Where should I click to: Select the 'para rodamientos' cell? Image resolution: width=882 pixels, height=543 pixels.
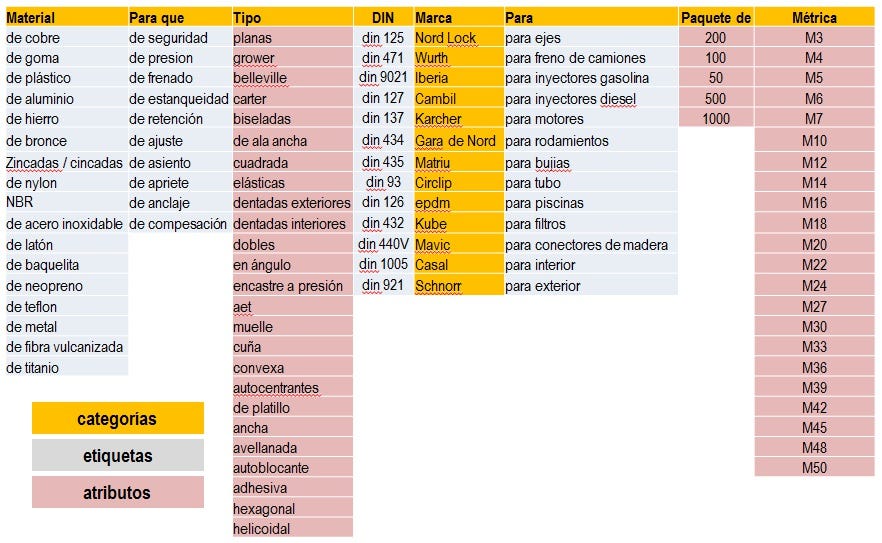coord(591,141)
